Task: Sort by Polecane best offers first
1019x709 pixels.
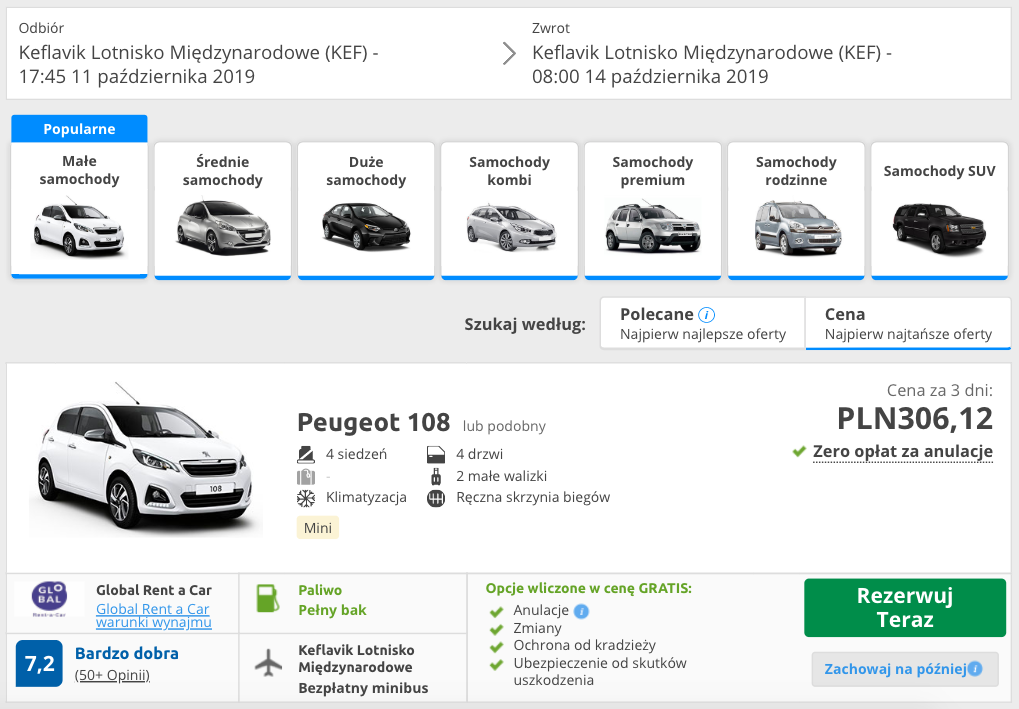Action: 703,324
